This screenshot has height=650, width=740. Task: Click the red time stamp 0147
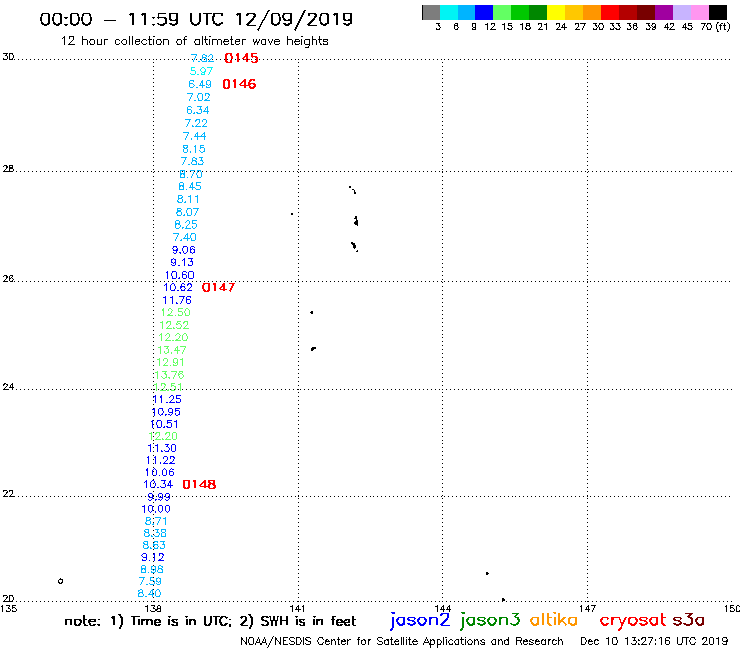pos(218,287)
